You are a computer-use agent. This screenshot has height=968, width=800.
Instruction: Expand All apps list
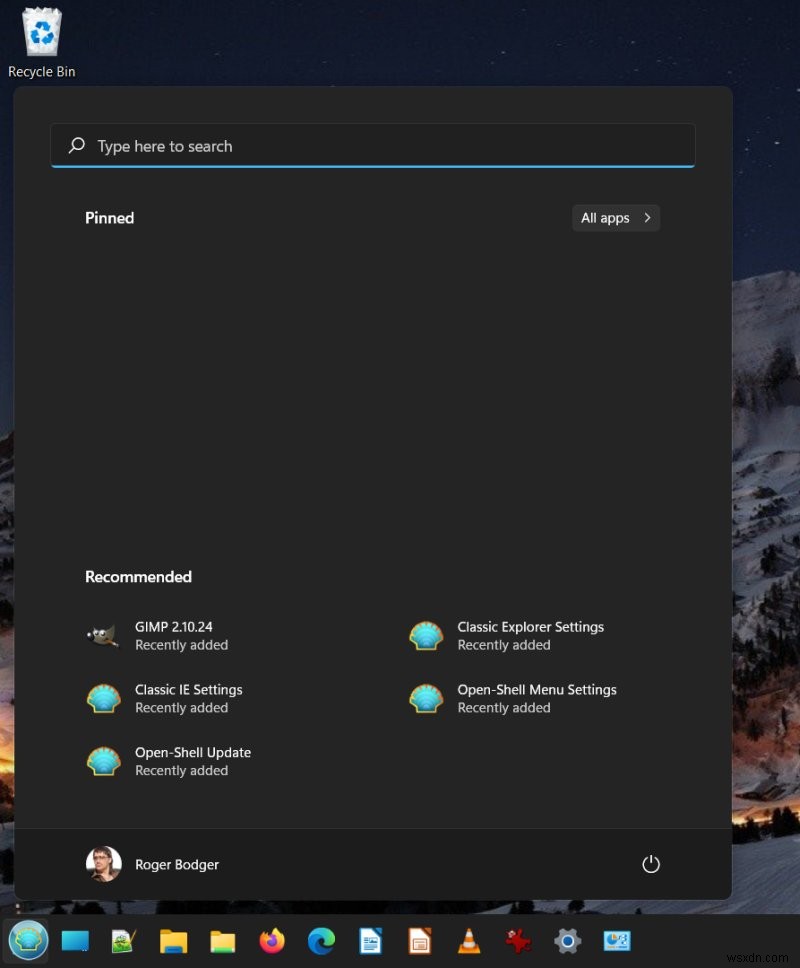click(x=615, y=218)
